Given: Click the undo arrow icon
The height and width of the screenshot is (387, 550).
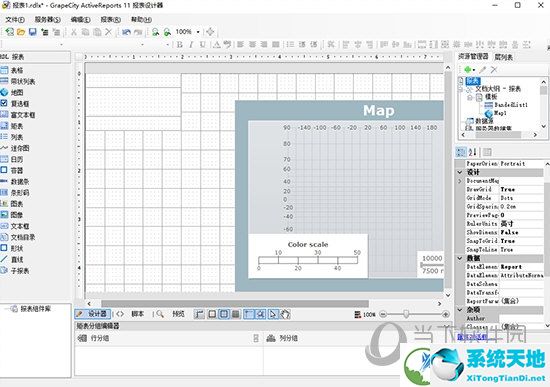Looking at the screenshot, I should coord(126,32).
